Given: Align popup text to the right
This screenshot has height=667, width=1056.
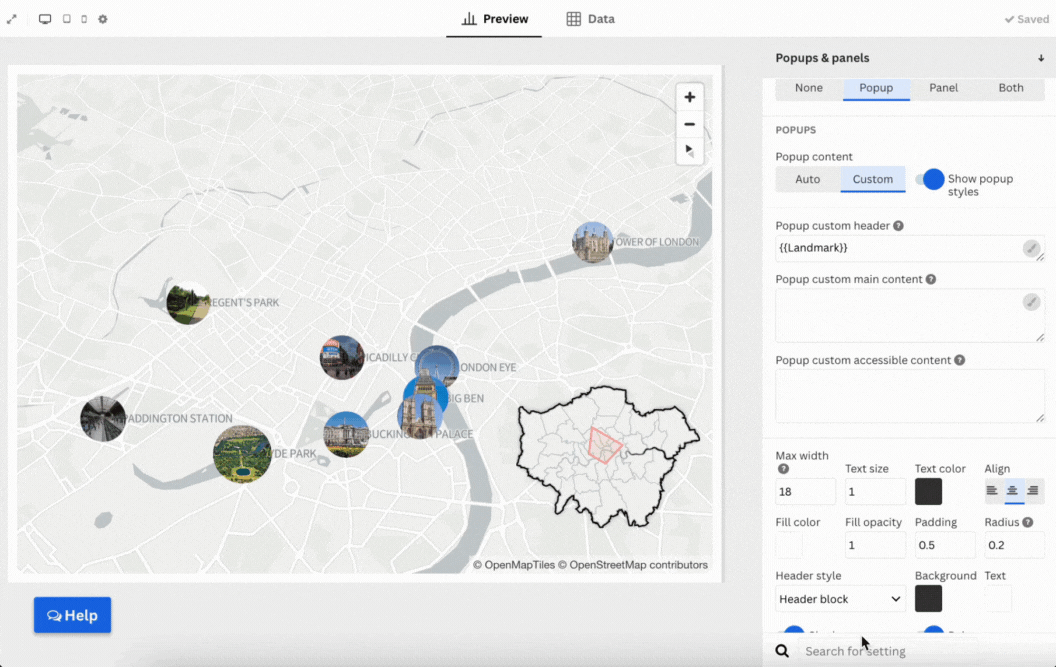Looking at the screenshot, I should pyautogui.click(x=1033, y=490).
